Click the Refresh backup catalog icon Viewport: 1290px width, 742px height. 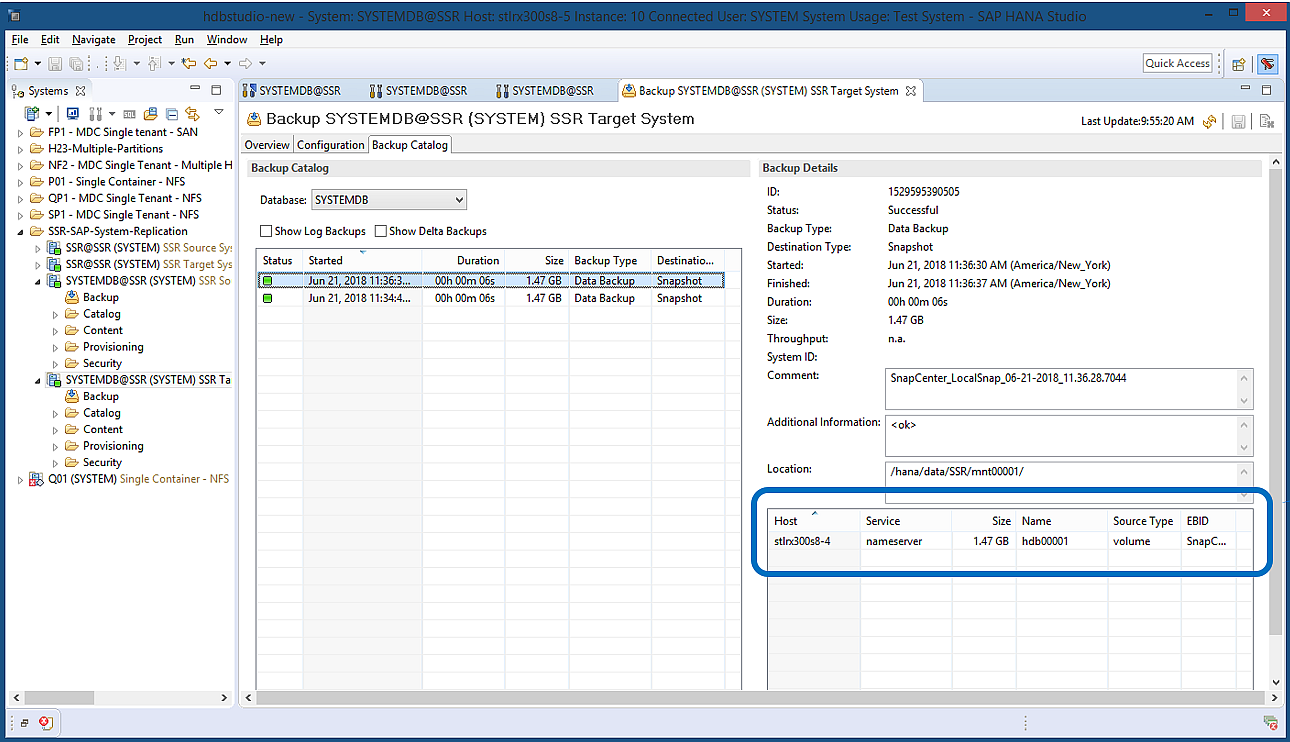pyautogui.click(x=1210, y=121)
